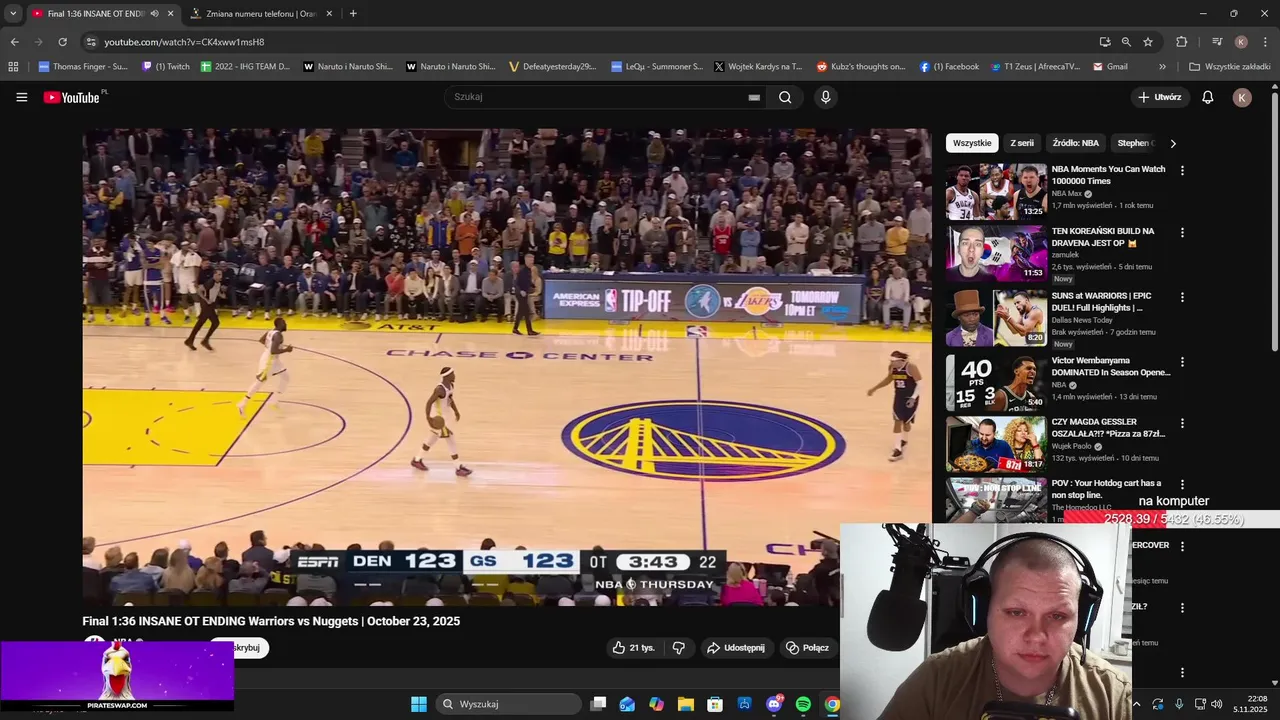Open Chrome profile K avatar
Image resolution: width=1280 pixels, height=720 pixels.
(1241, 42)
